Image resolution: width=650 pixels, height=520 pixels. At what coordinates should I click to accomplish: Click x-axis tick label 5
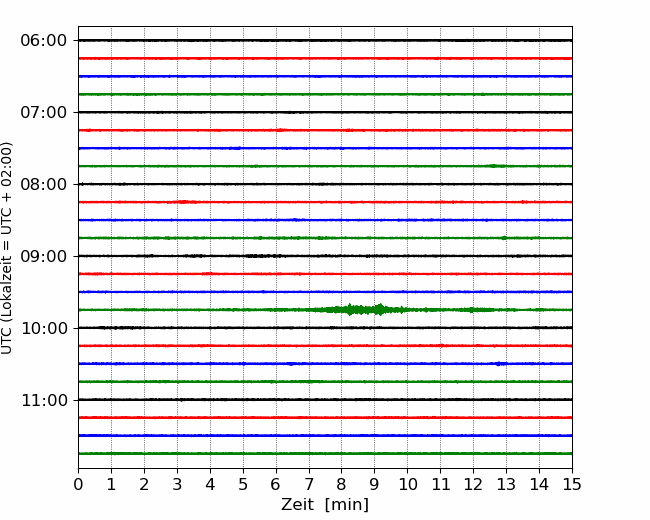pos(243,484)
